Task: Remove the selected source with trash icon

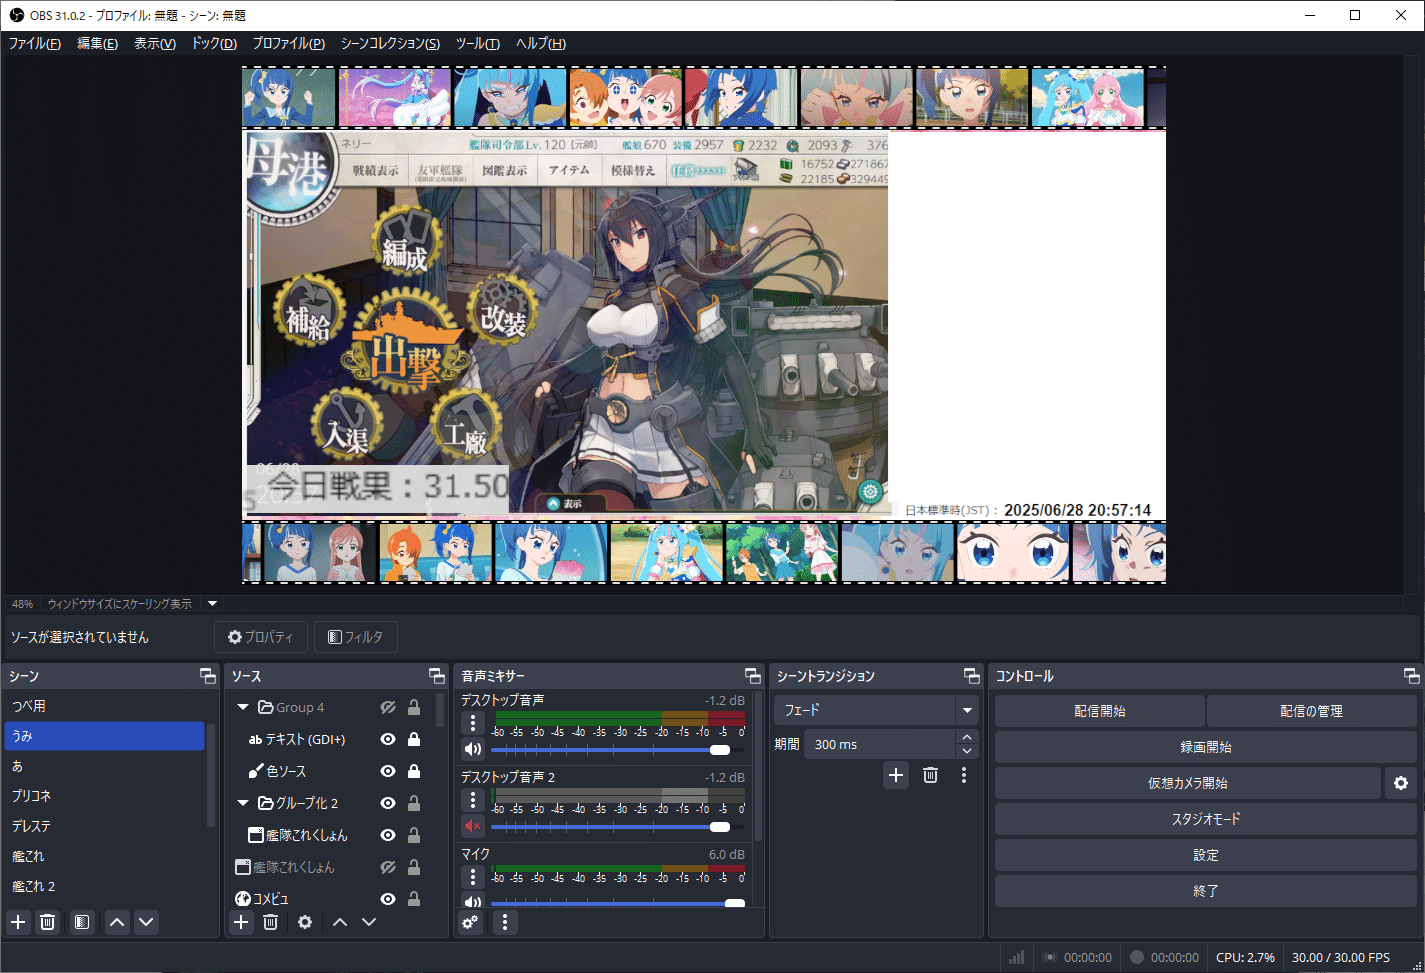Action: click(x=270, y=922)
